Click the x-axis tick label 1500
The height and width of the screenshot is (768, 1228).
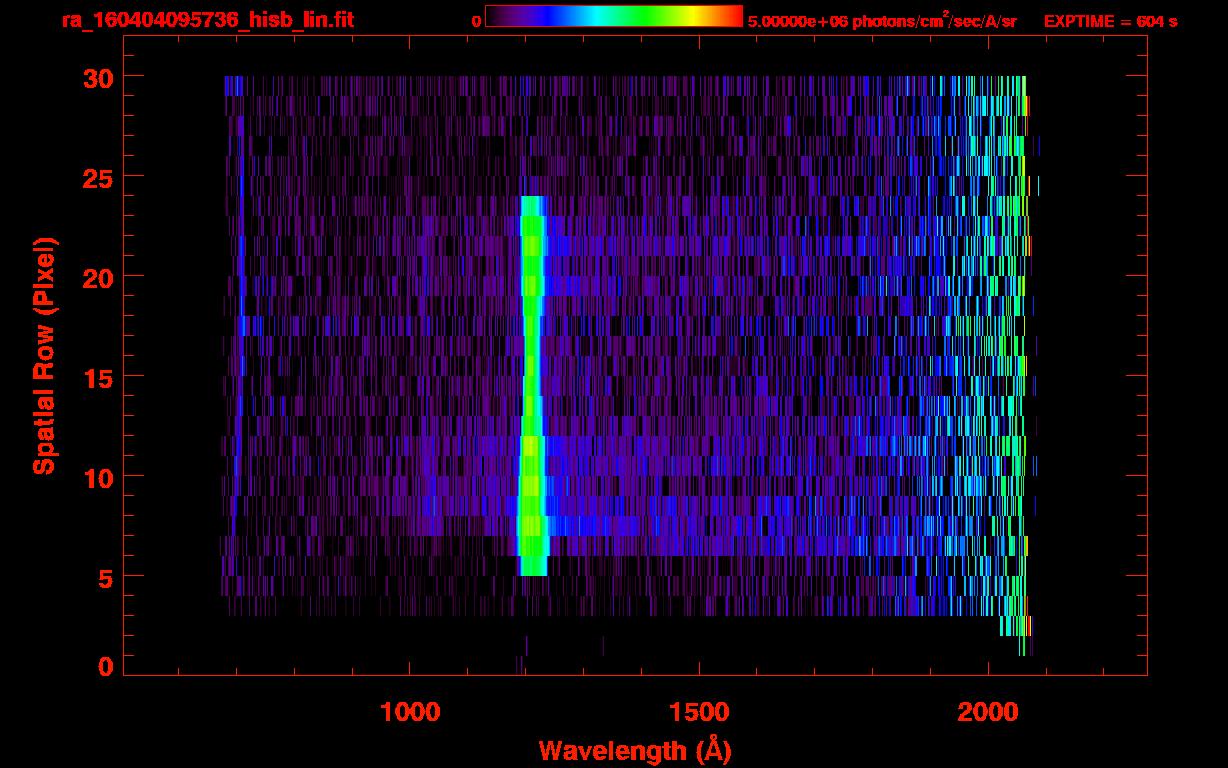(699, 712)
